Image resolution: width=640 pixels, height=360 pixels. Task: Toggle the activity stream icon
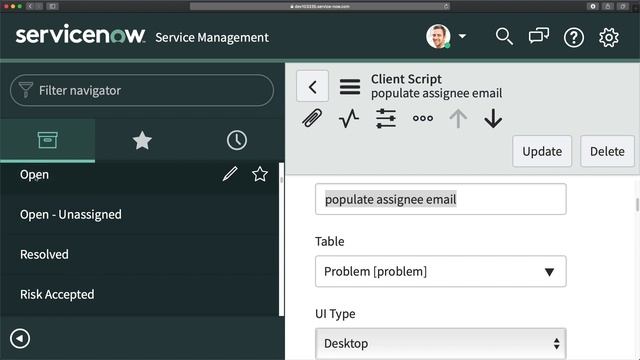tap(349, 118)
